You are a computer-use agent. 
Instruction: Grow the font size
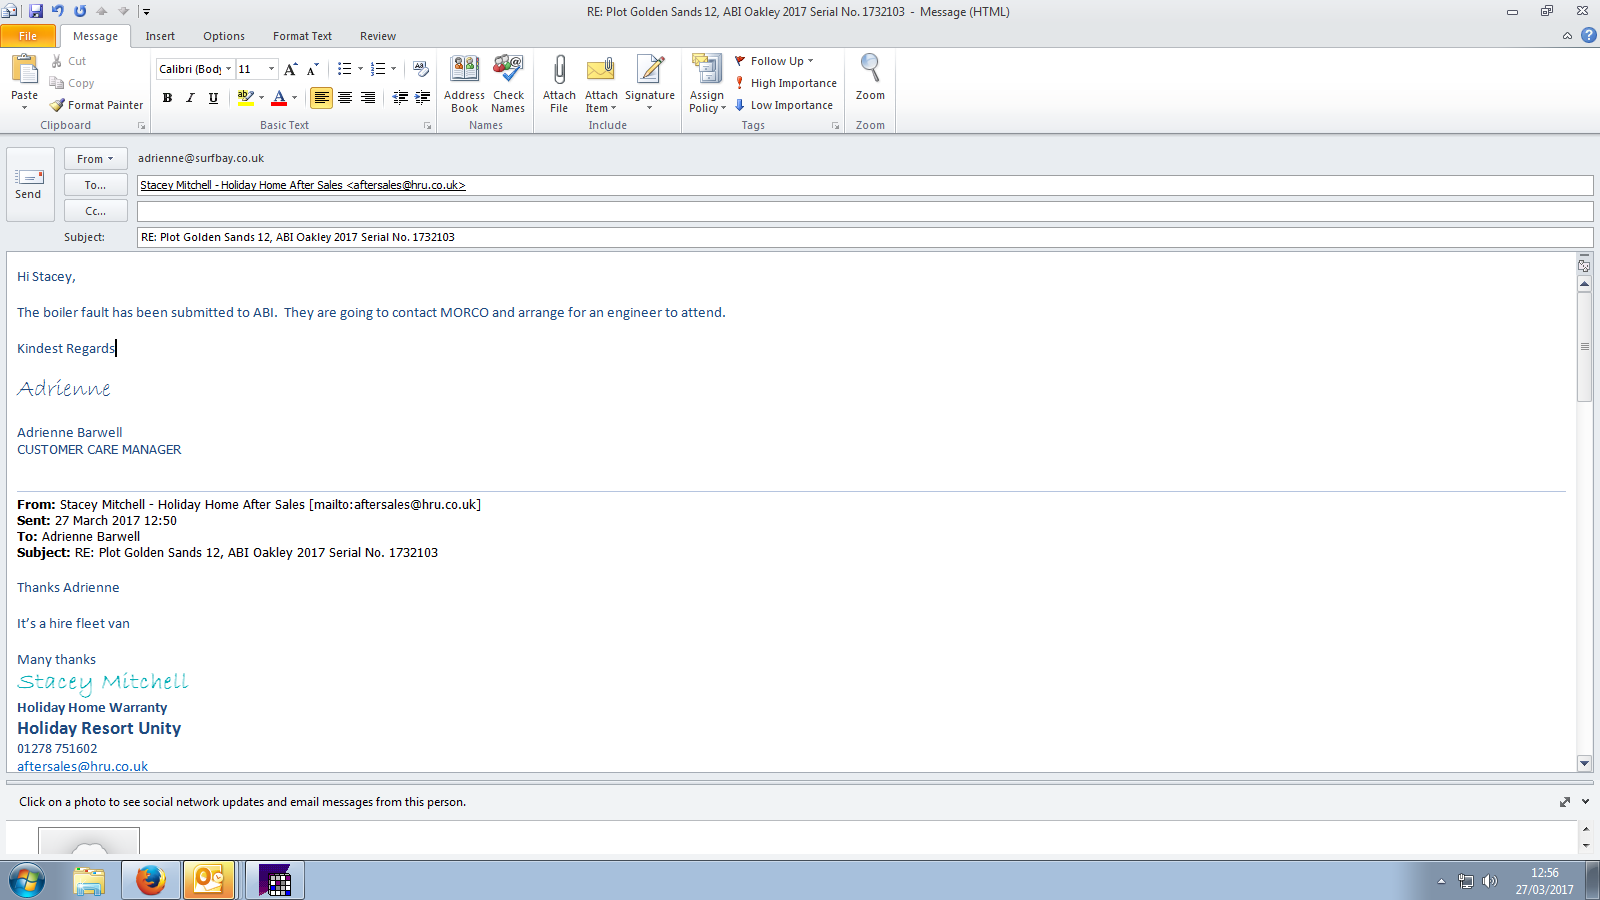coord(291,69)
